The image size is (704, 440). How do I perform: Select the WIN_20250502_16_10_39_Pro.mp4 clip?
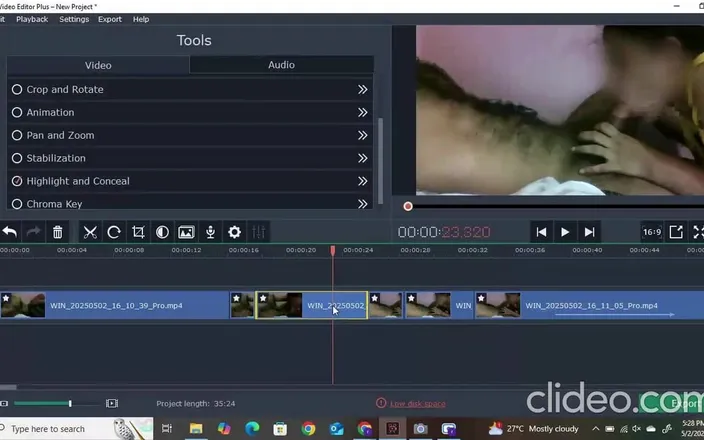click(114, 305)
